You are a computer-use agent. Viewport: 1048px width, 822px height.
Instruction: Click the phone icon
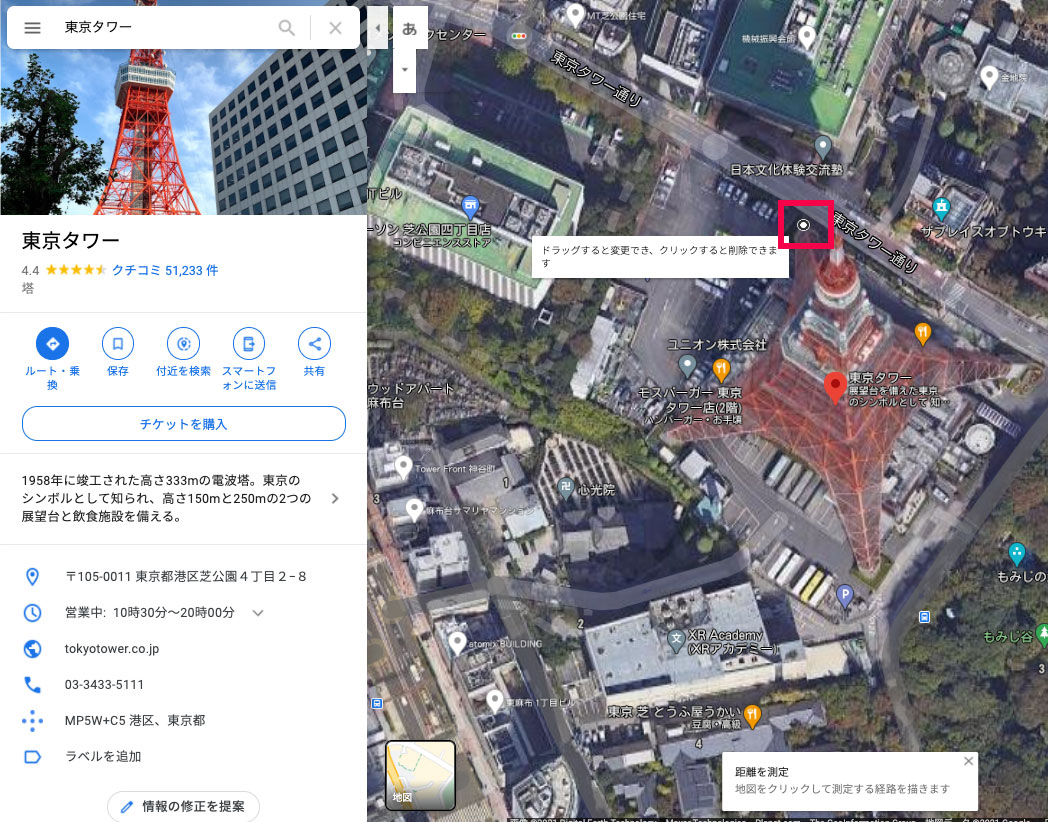coord(32,684)
